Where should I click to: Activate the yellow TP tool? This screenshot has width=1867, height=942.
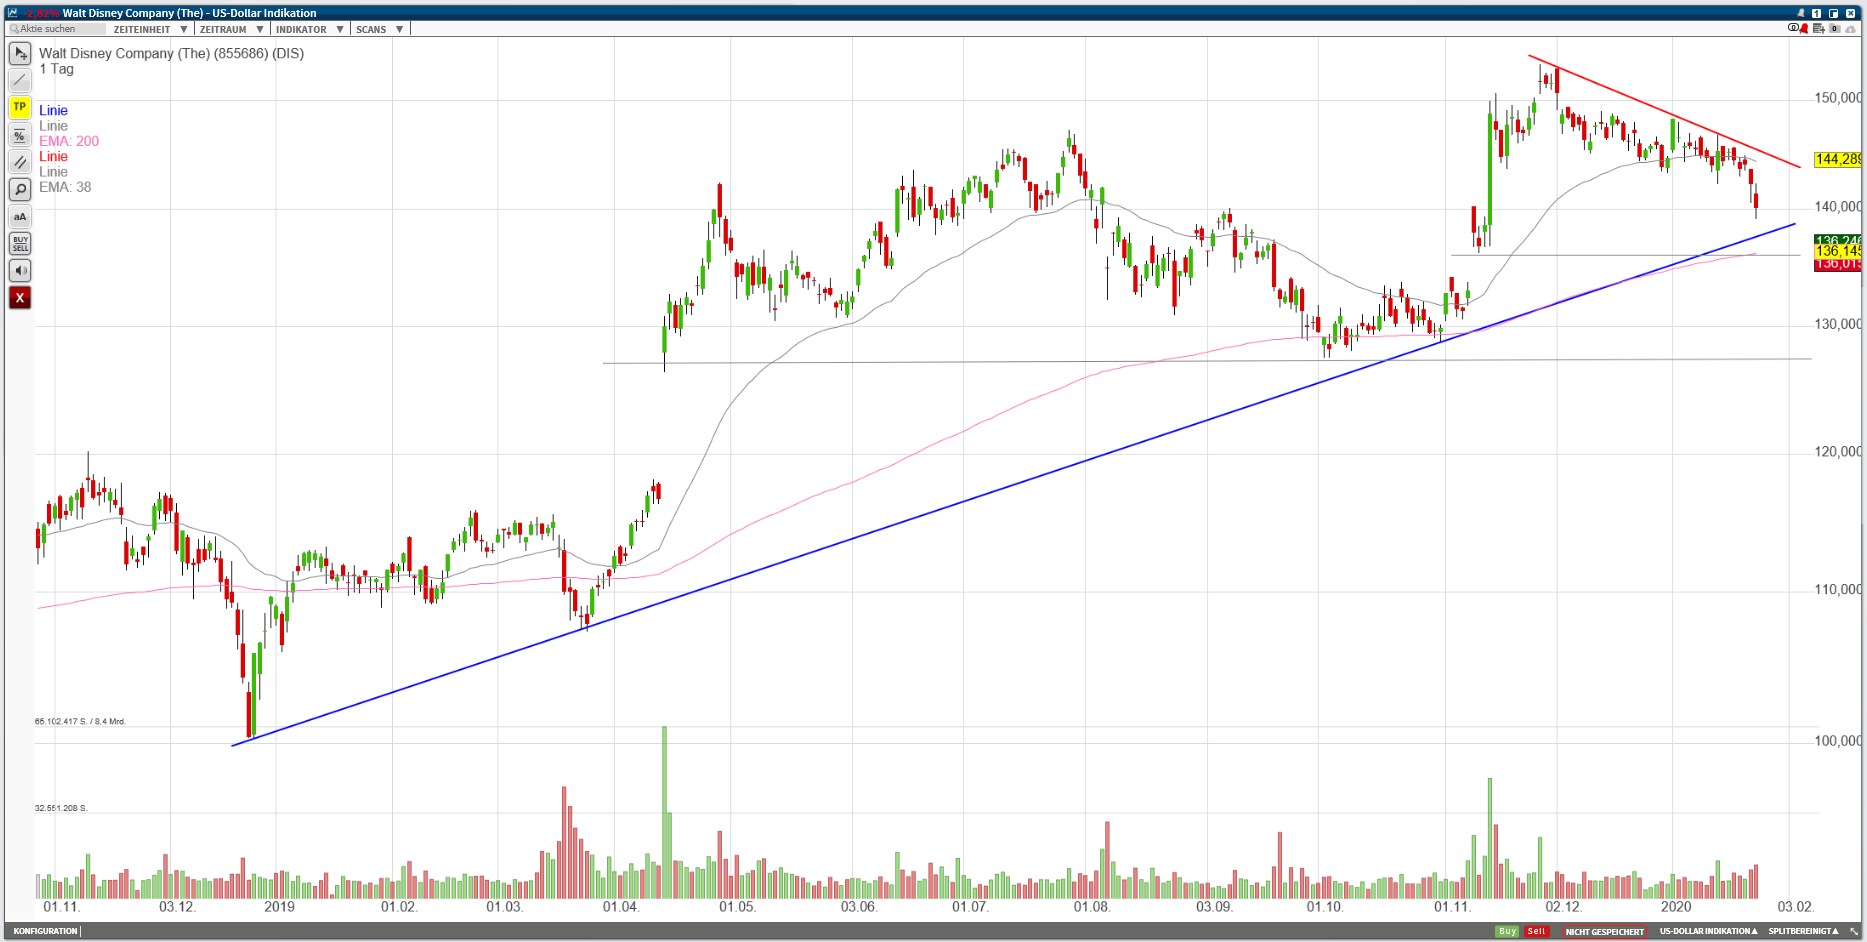[x=20, y=107]
